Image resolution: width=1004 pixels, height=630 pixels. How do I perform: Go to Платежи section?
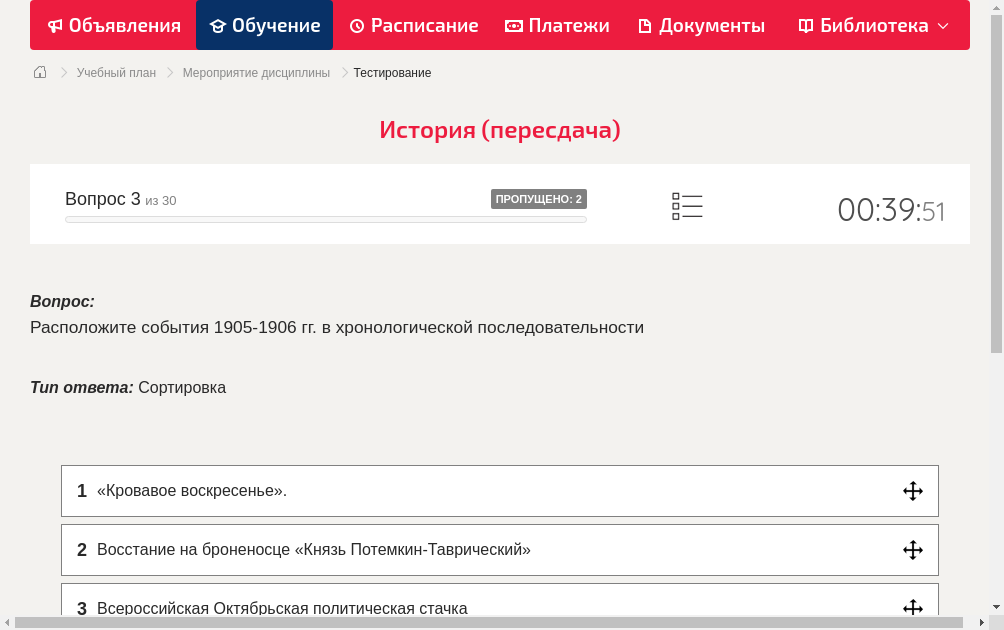557,26
